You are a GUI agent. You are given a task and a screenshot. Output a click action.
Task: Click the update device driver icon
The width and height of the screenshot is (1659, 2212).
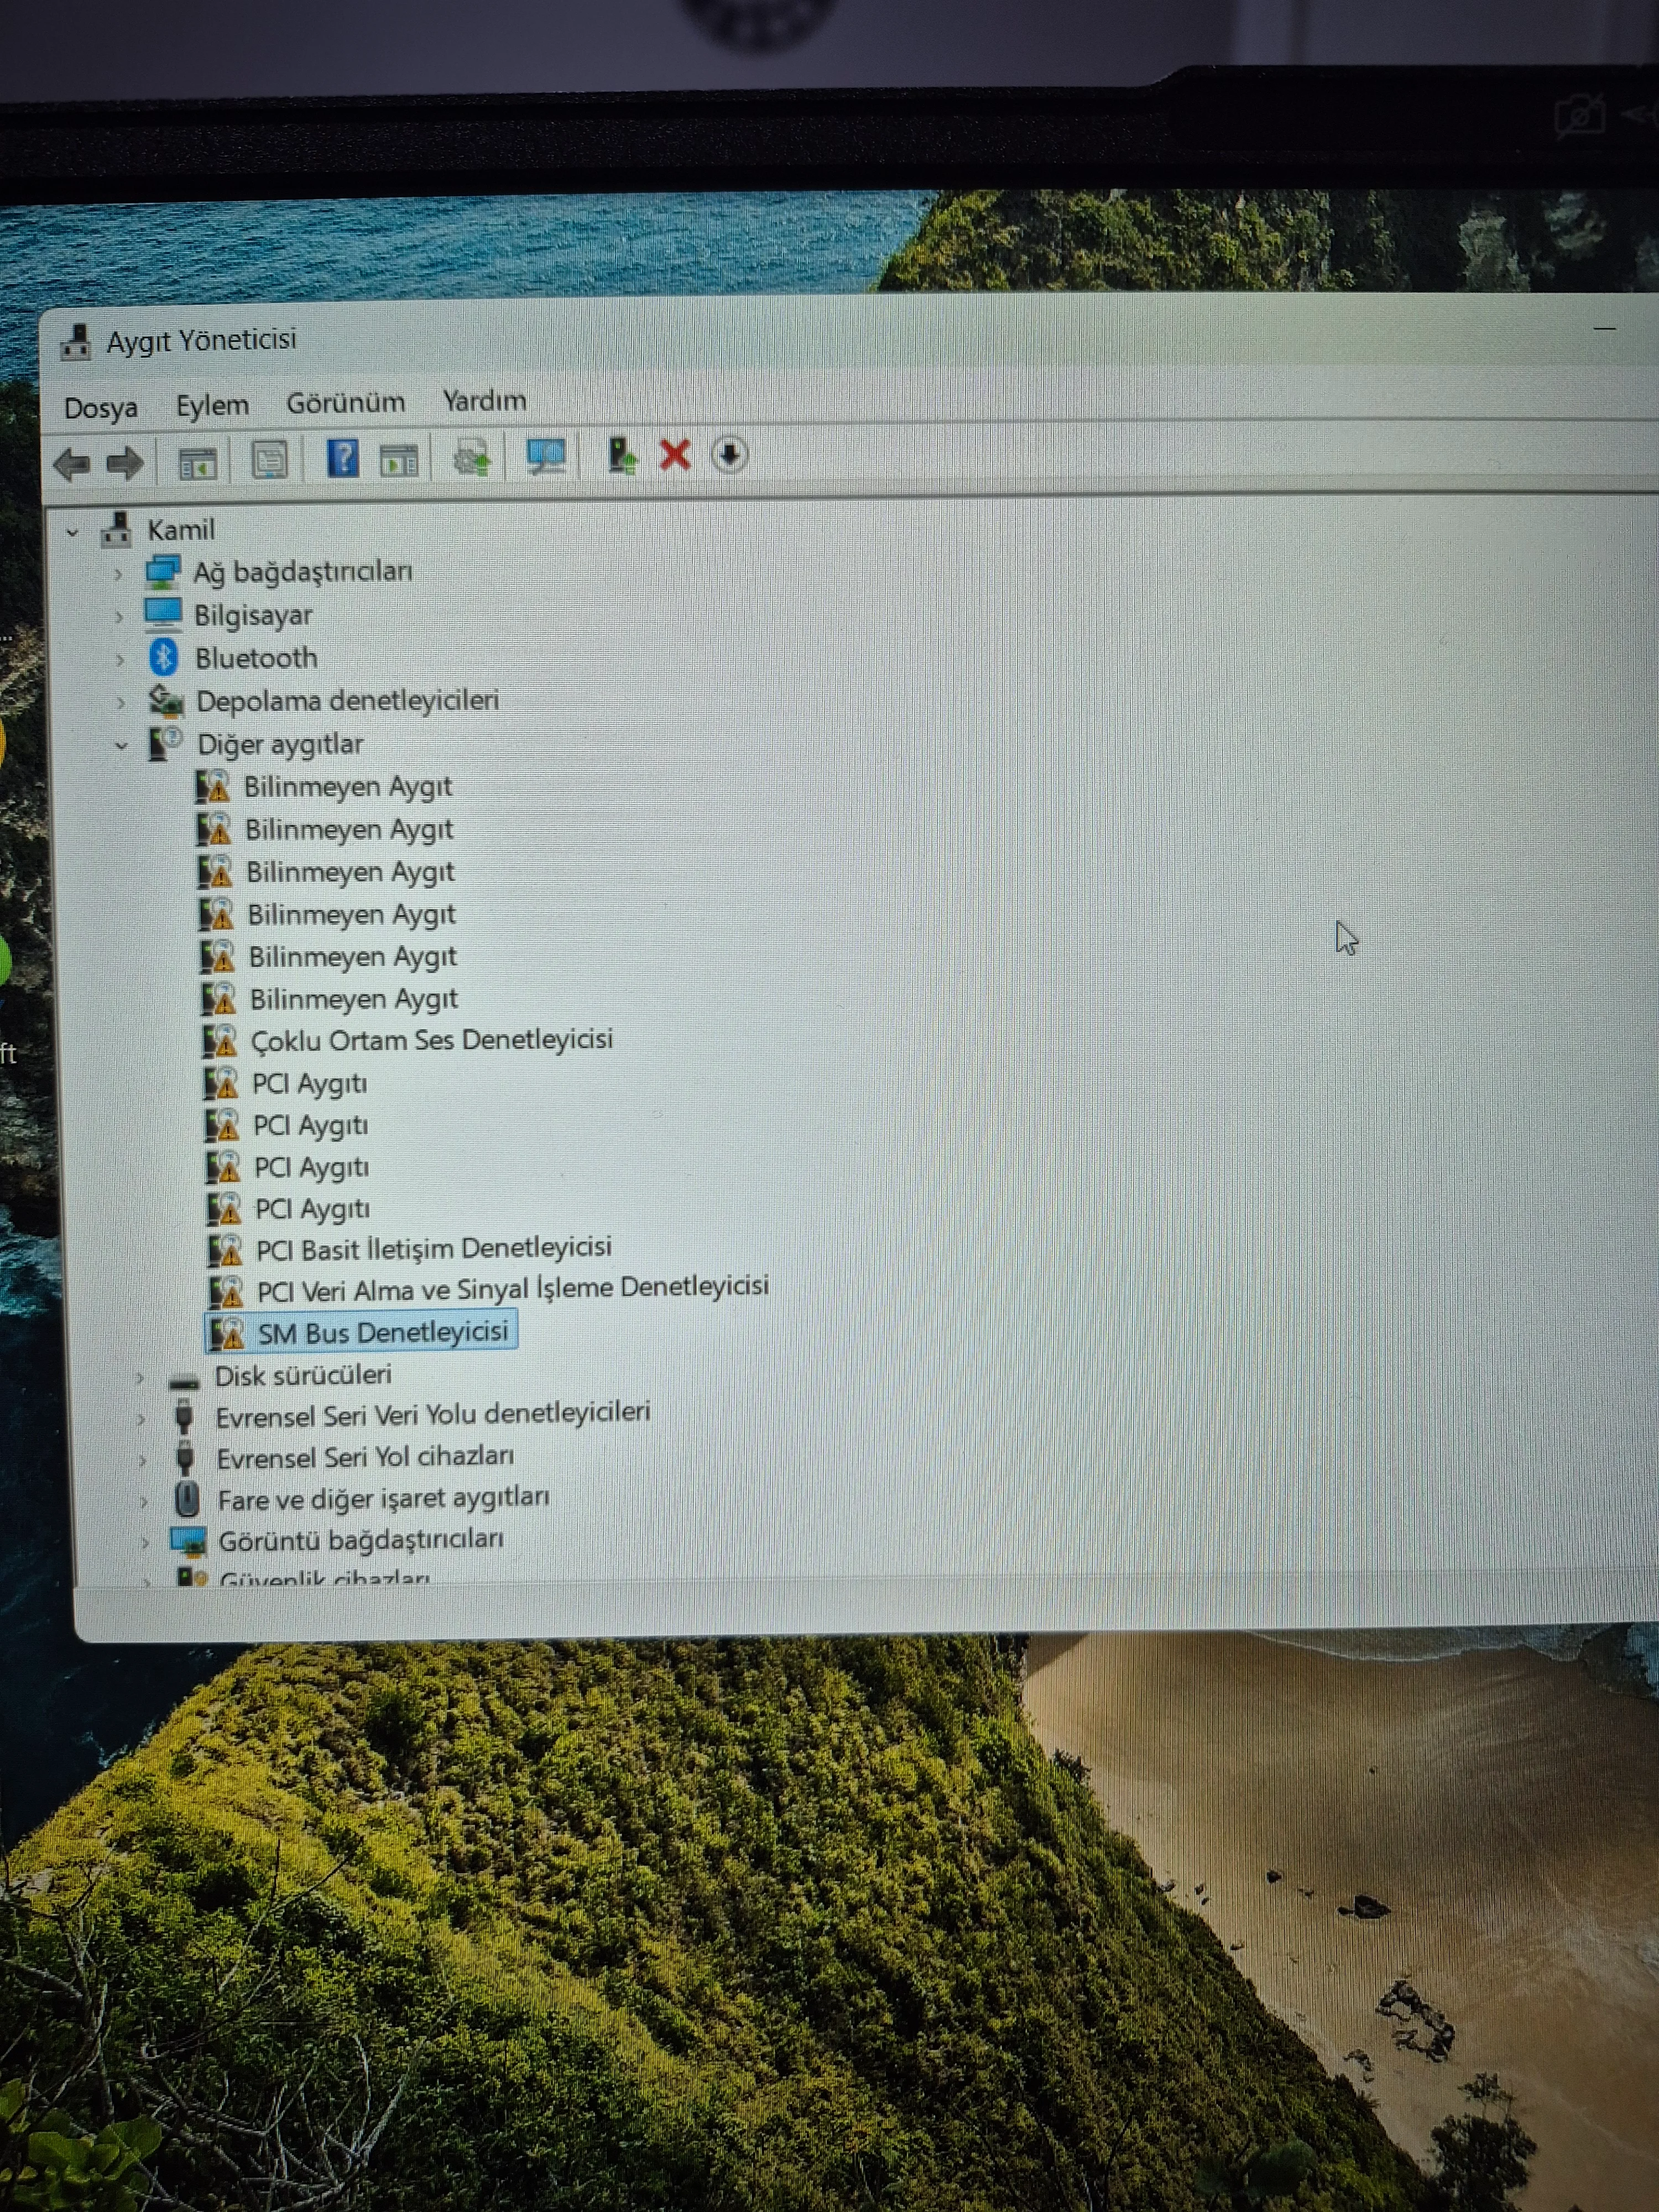click(622, 456)
